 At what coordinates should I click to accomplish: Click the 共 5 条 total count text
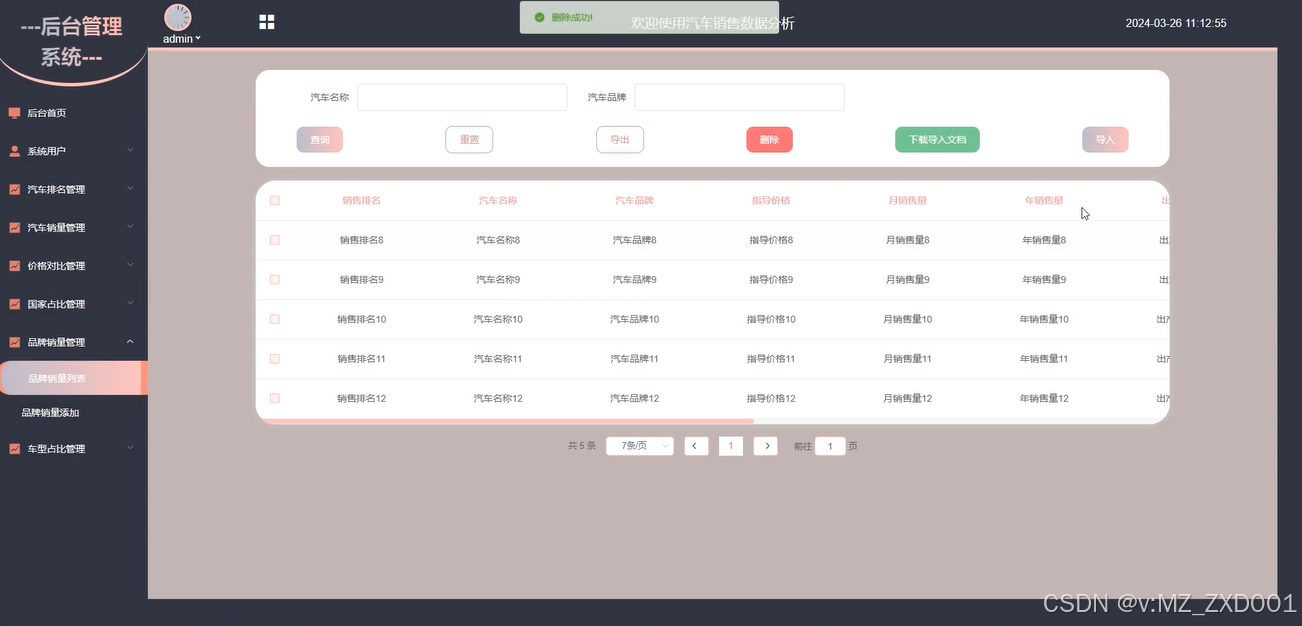pos(582,446)
